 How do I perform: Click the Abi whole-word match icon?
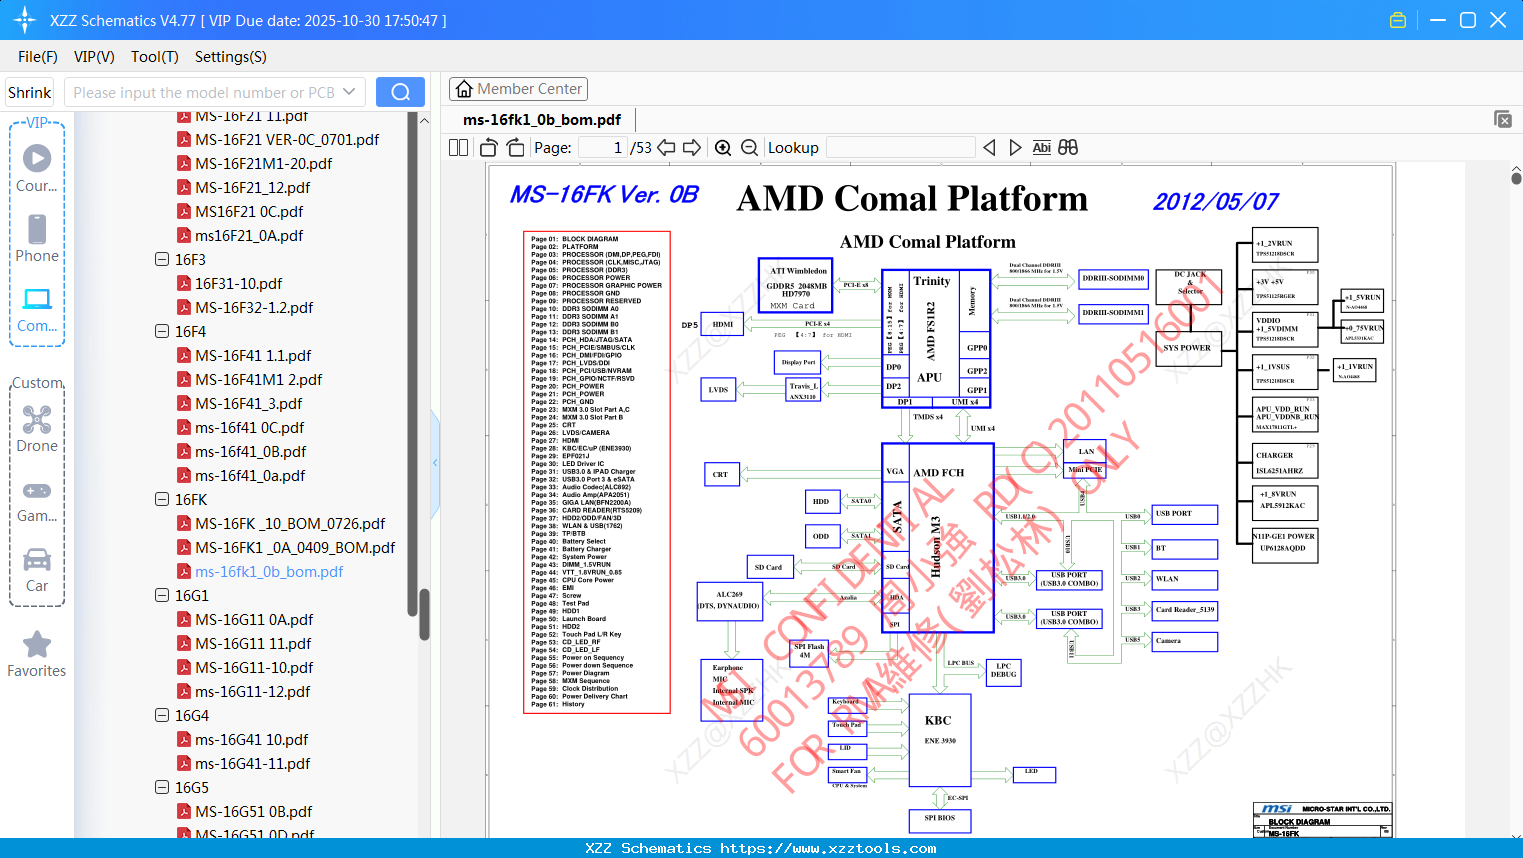[1042, 147]
